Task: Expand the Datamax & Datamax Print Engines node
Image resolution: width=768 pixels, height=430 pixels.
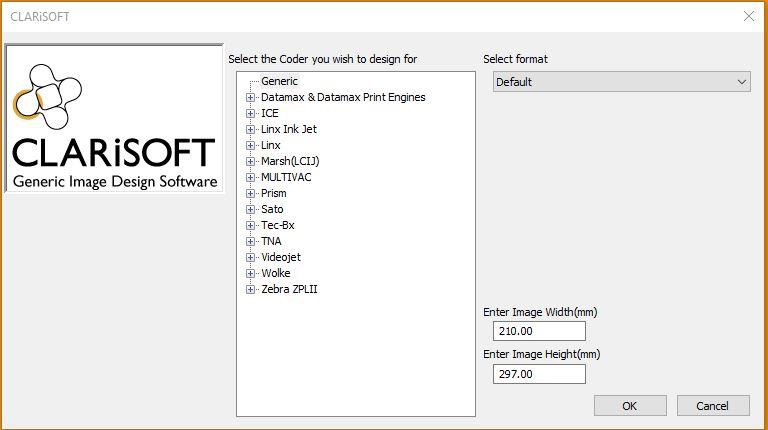Action: 250,98
